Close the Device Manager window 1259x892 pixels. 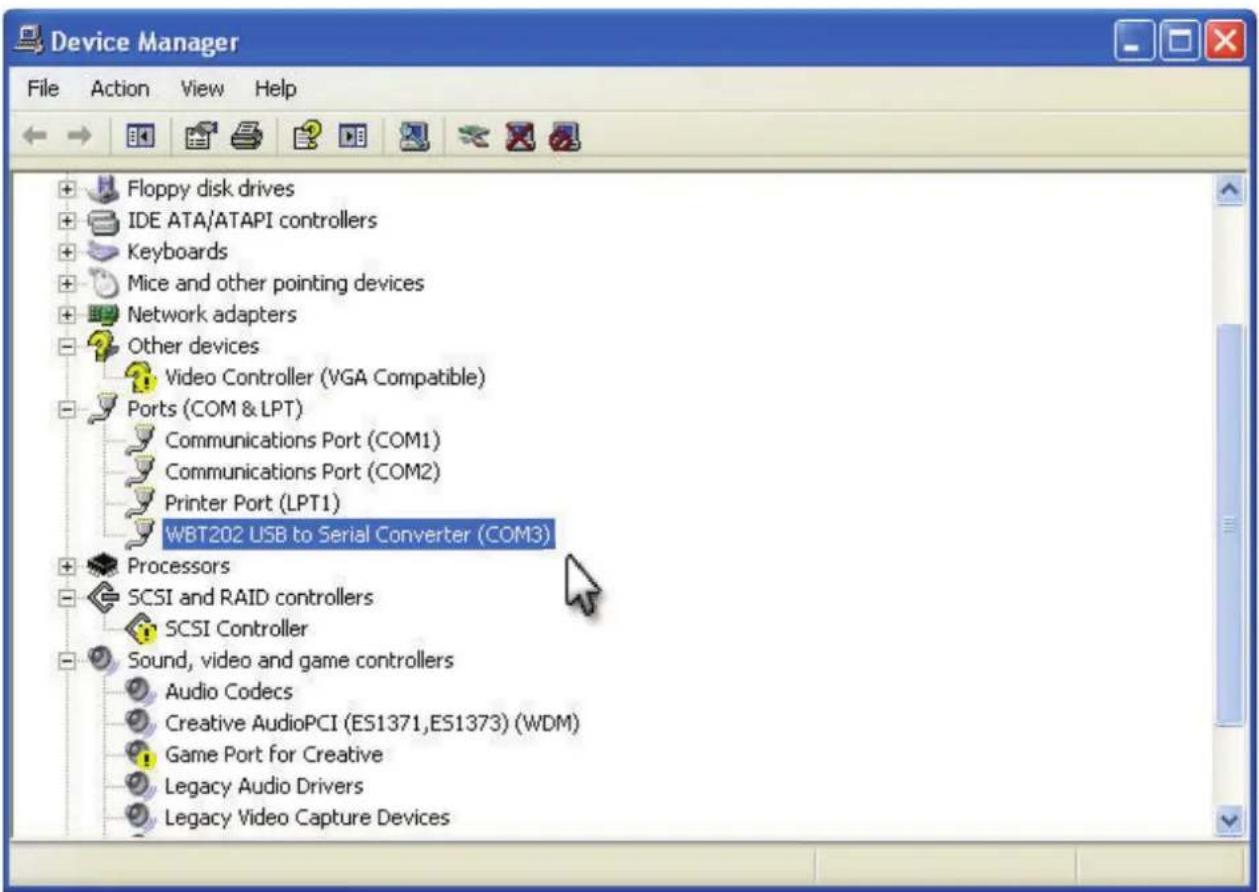click(x=1224, y=41)
